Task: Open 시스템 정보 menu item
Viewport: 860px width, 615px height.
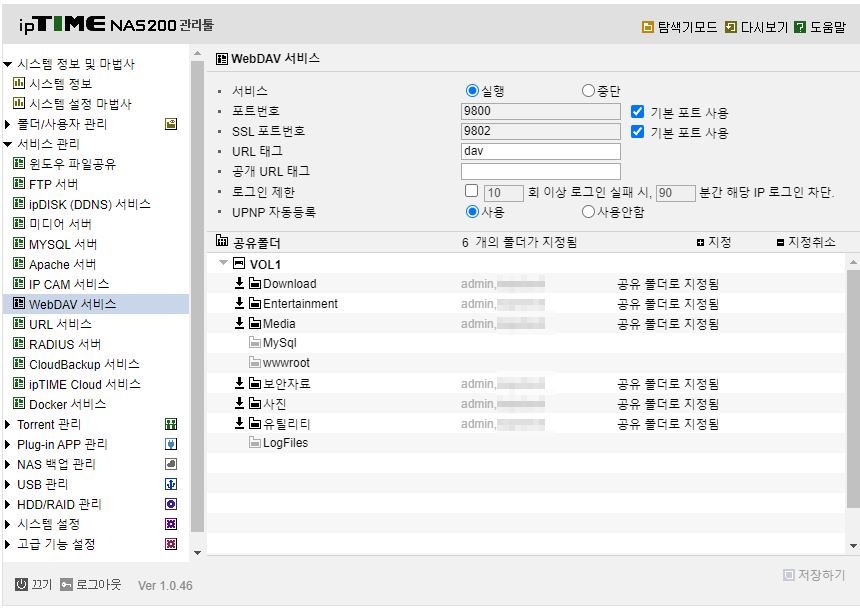Action: click(60, 84)
